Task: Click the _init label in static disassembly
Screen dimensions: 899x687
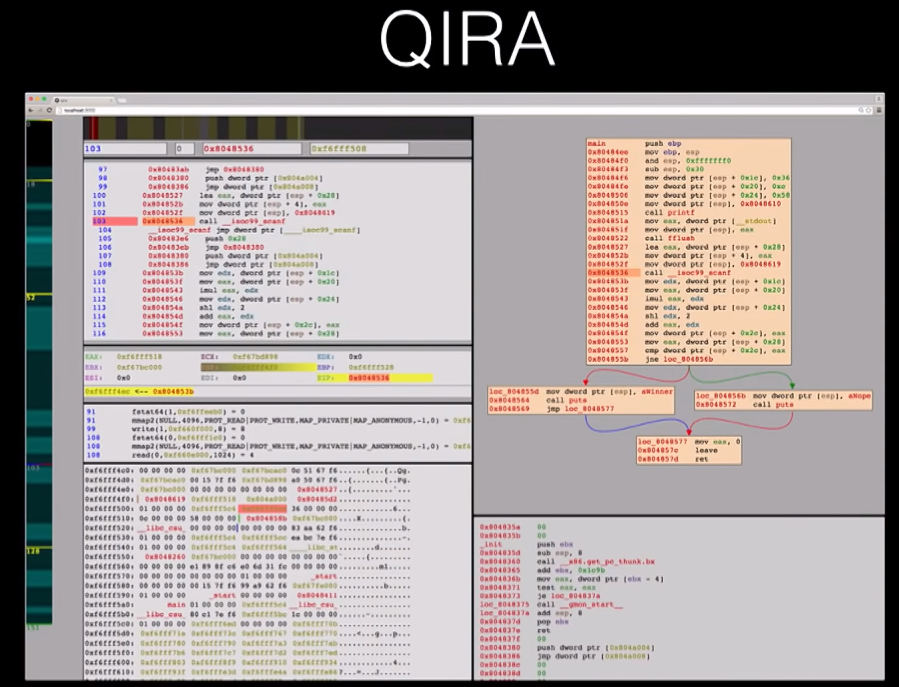Action: pyautogui.click(x=491, y=544)
